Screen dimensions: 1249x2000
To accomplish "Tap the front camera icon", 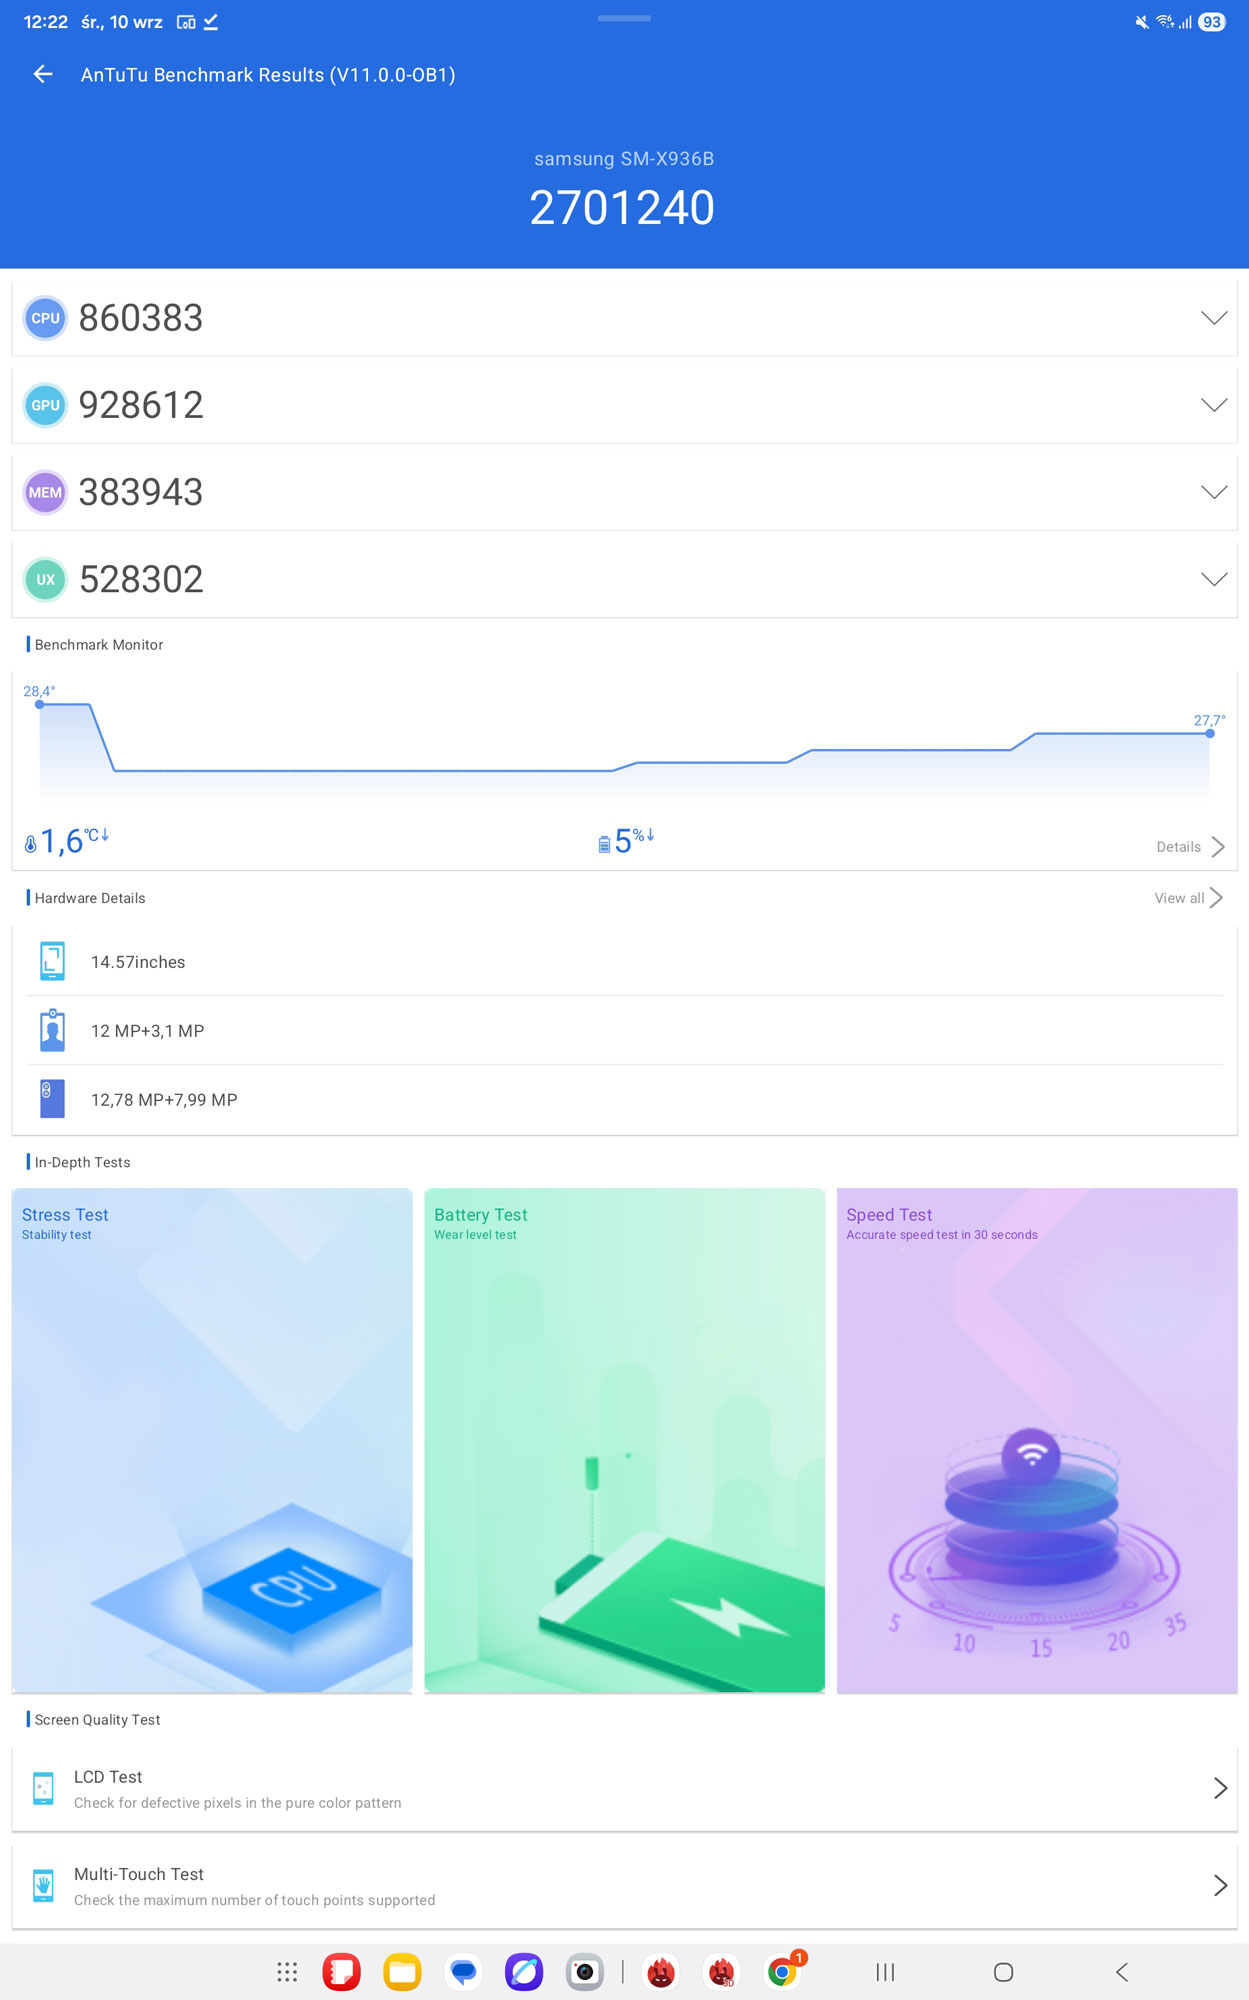I will [x=52, y=1030].
